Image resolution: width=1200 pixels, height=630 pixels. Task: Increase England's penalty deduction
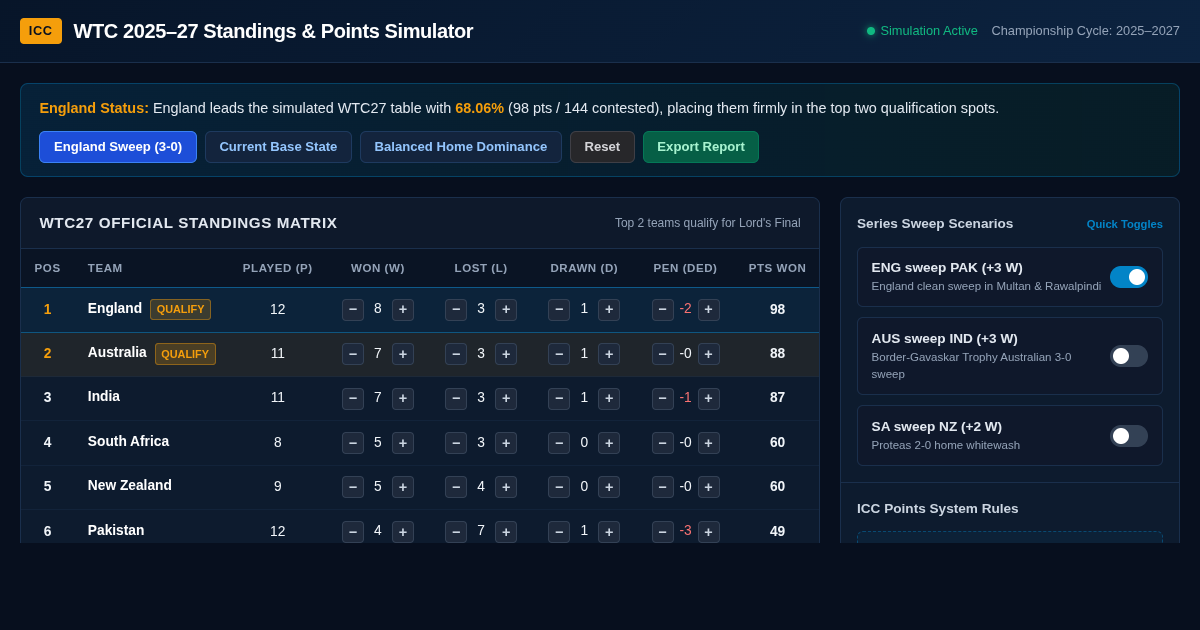tap(709, 310)
